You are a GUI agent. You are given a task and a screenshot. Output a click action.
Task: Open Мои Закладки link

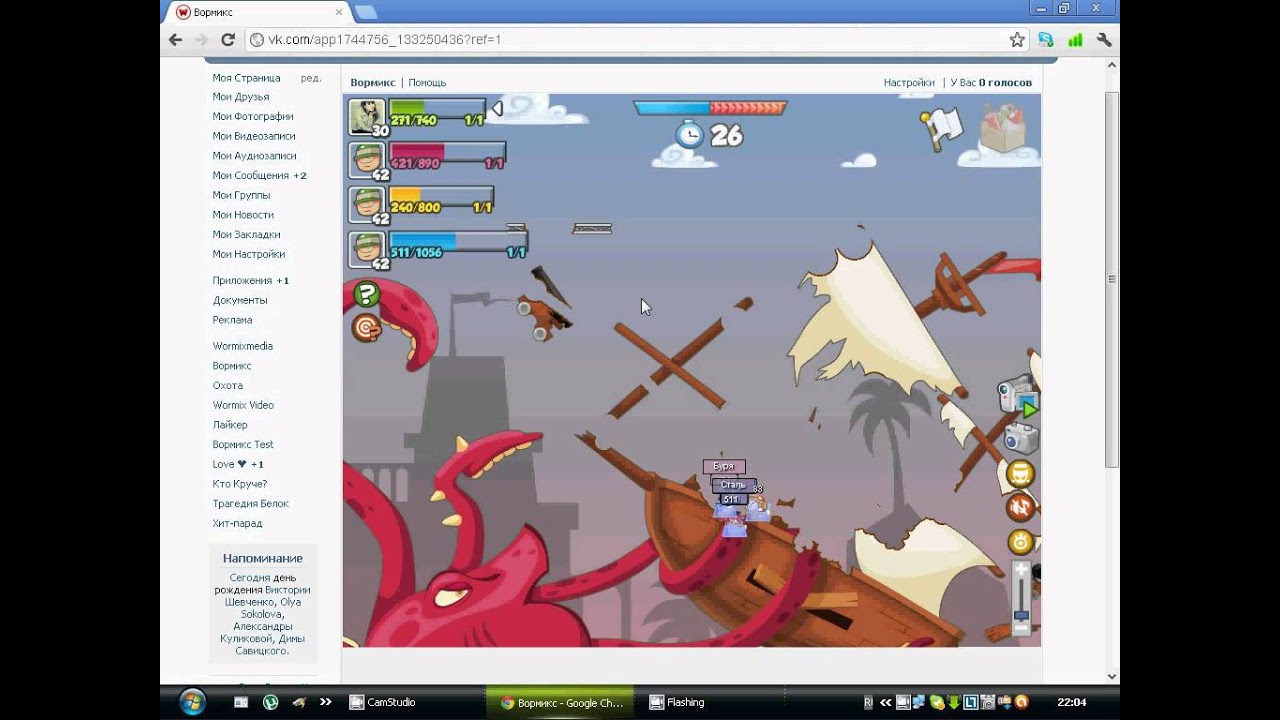pos(246,234)
